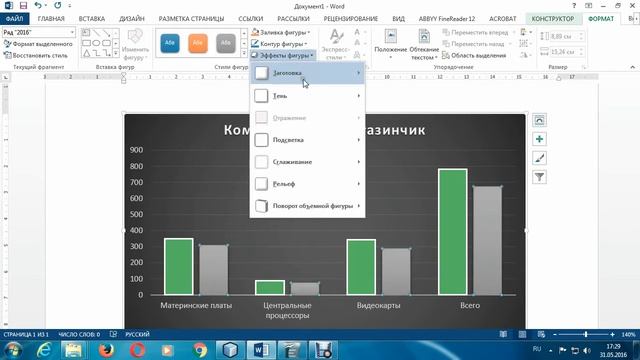Open the ACROBAT ribbon tab
The image size is (640, 360).
tap(503, 19)
